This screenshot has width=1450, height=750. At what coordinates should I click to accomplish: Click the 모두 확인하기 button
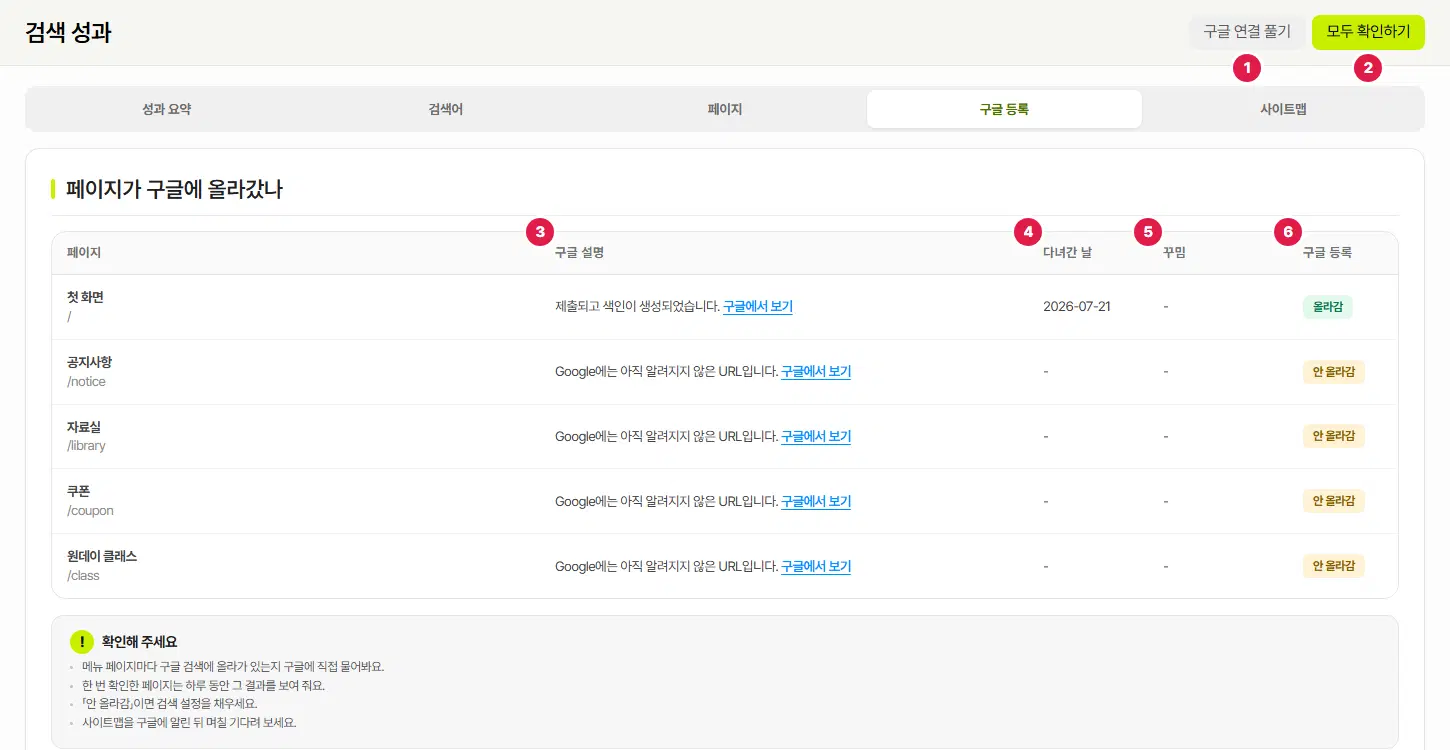[x=1368, y=32]
